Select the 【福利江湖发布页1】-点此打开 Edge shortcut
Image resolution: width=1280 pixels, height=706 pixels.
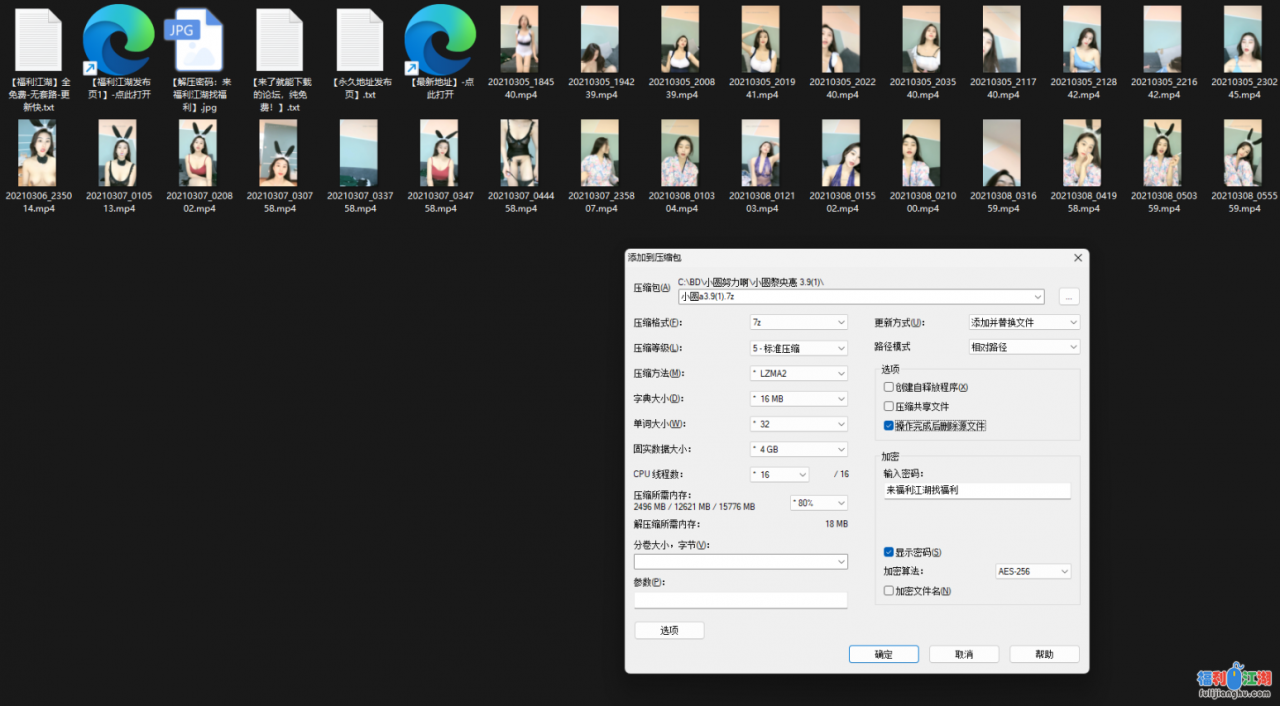click(118, 40)
